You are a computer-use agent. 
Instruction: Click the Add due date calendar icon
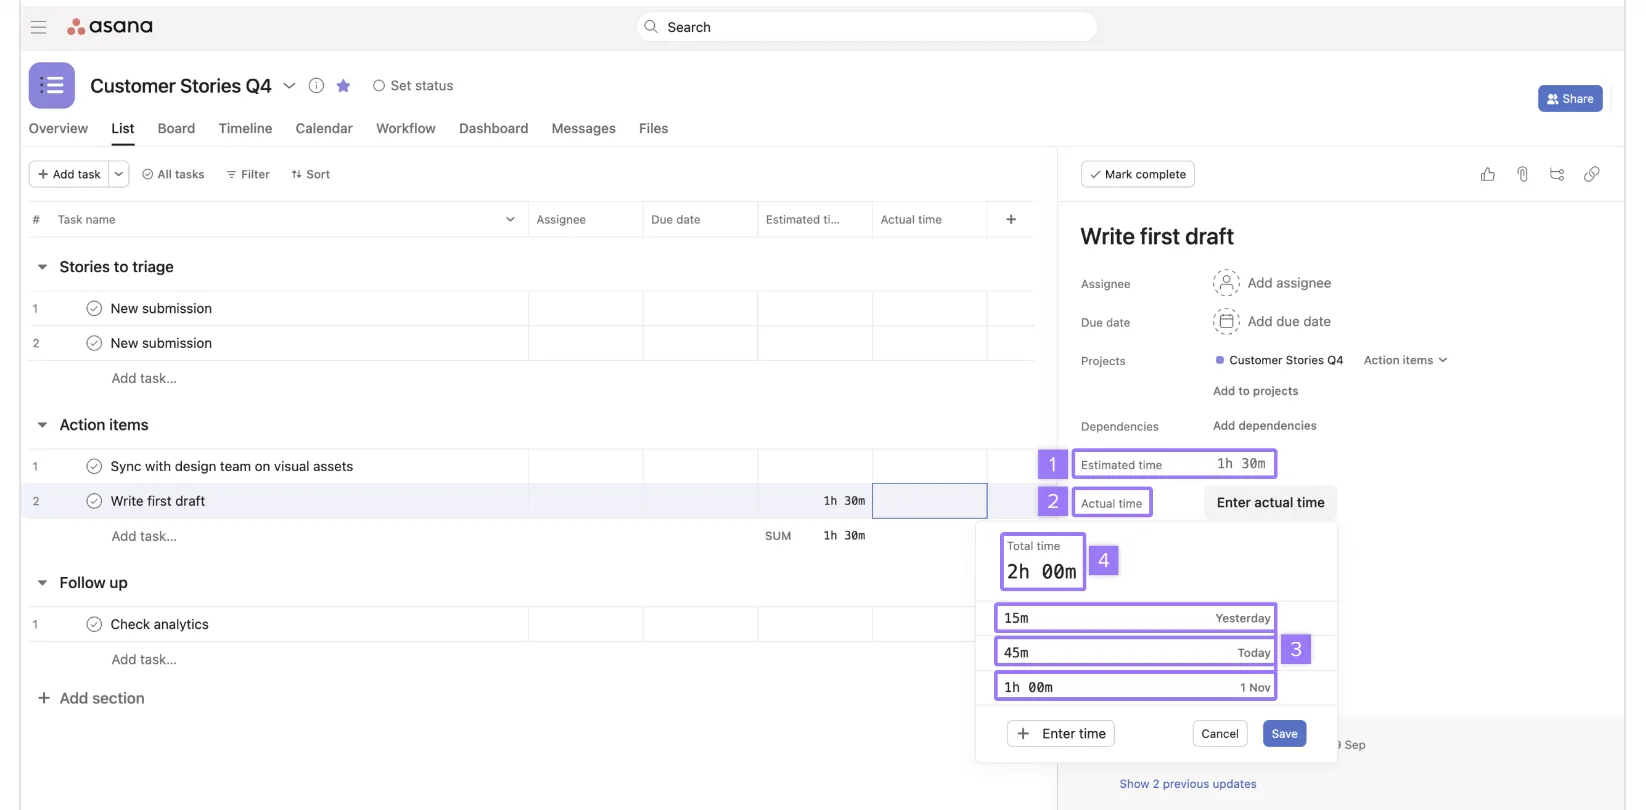(x=1226, y=321)
